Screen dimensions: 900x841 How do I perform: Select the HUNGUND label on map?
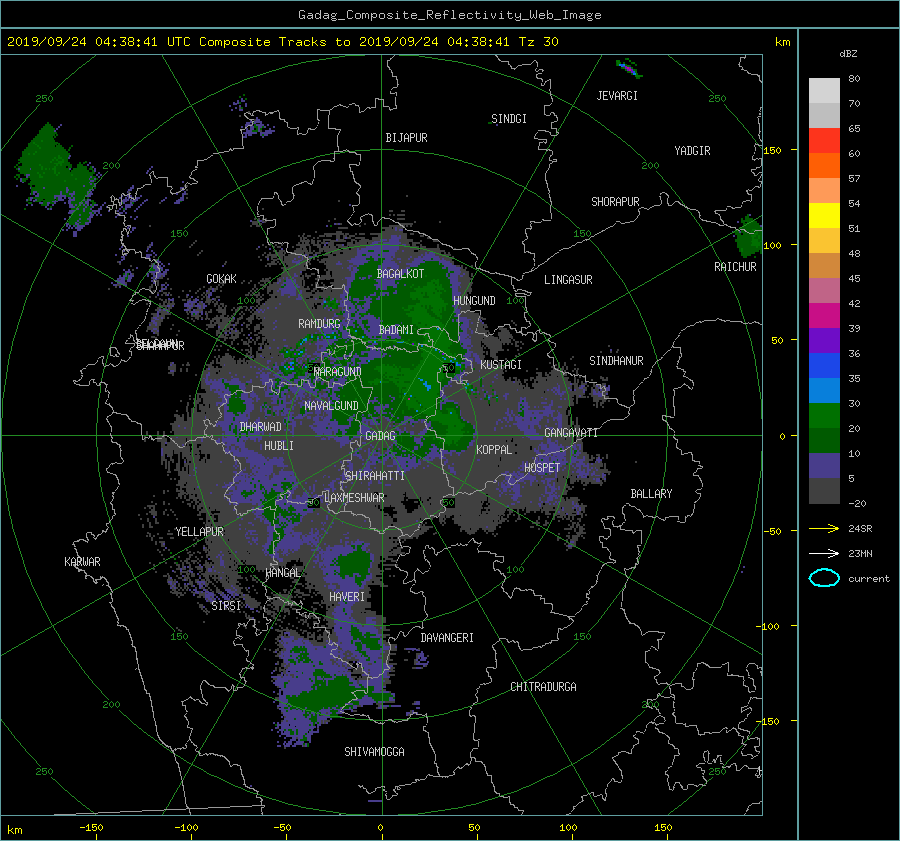(474, 300)
